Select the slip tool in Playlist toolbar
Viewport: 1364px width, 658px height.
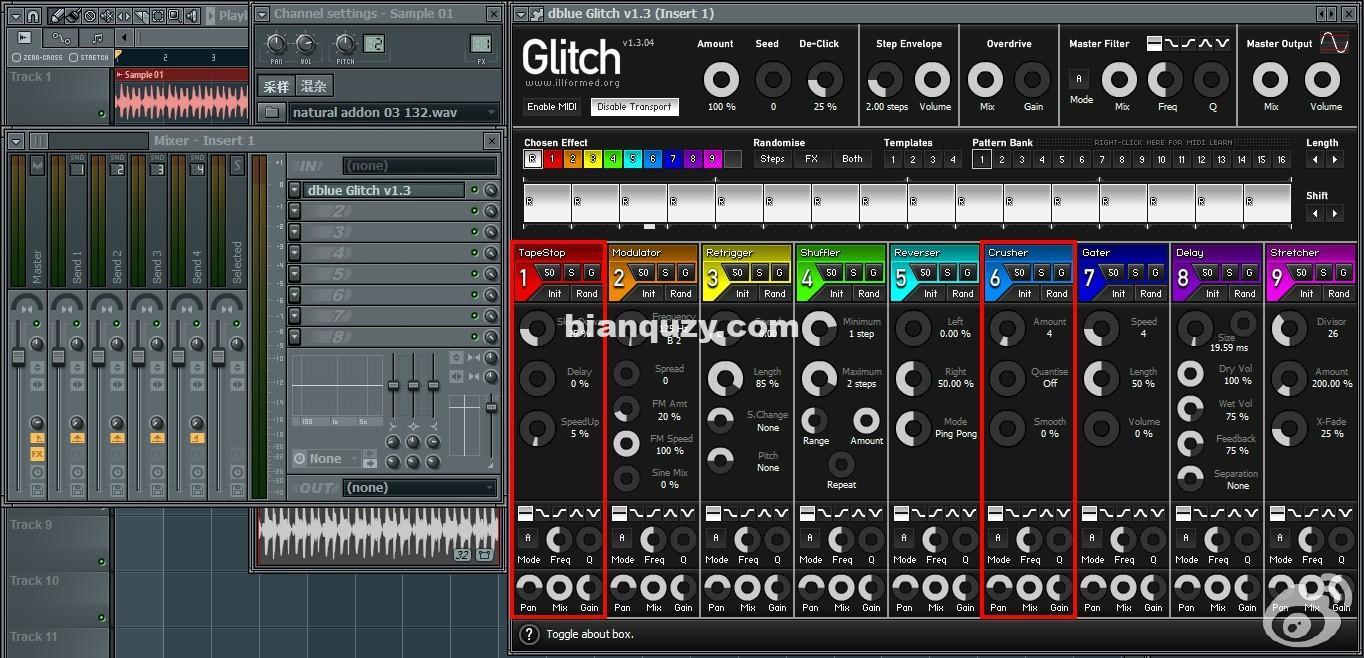[x=123, y=16]
